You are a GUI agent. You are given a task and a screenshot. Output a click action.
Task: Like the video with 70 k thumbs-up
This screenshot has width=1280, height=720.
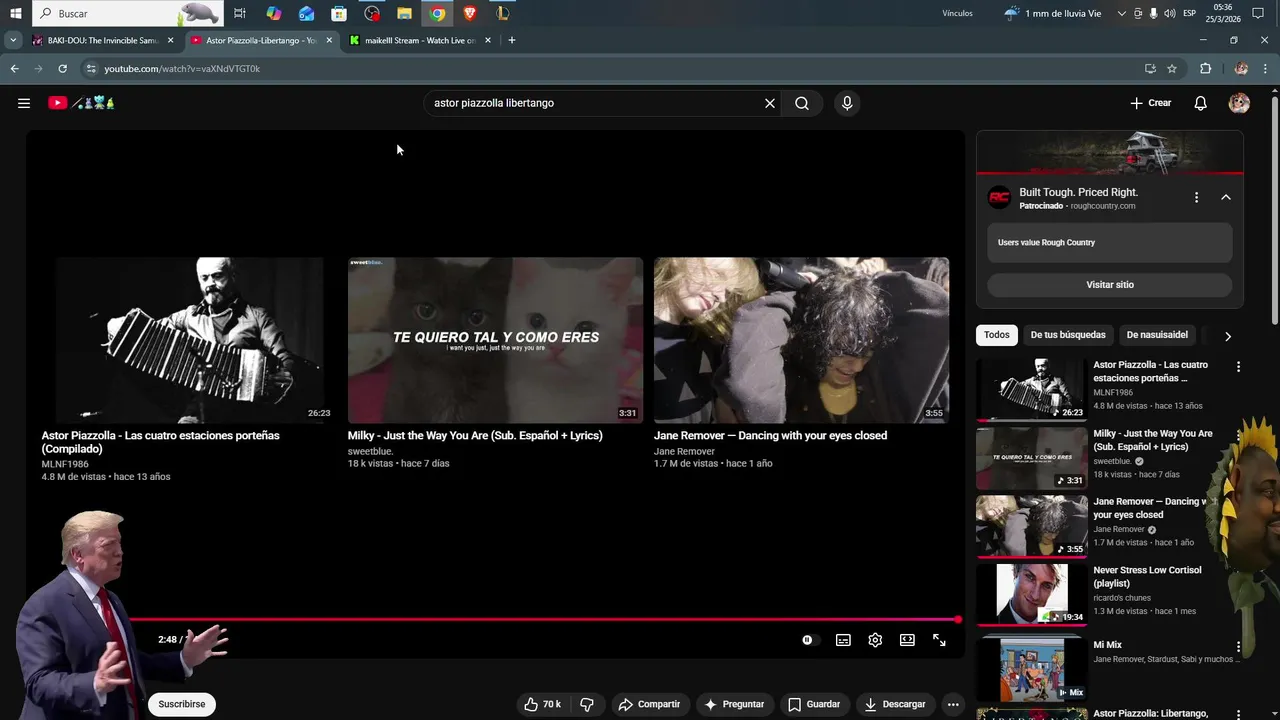[543, 704]
